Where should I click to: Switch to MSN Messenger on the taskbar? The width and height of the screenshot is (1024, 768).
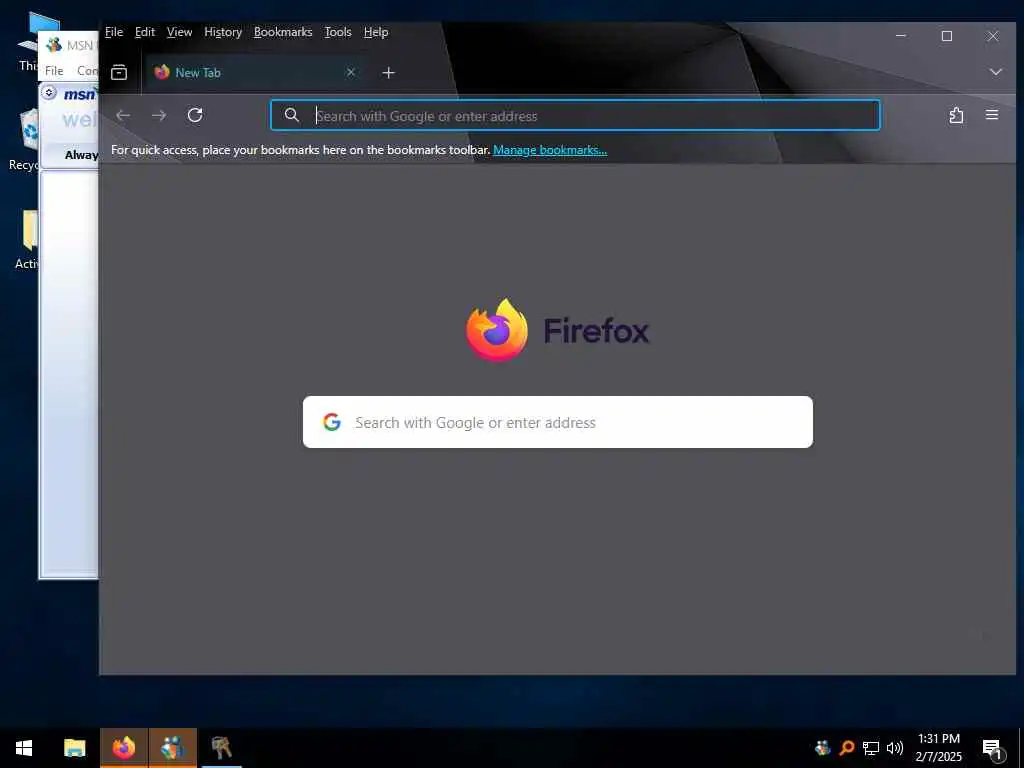[173, 748]
